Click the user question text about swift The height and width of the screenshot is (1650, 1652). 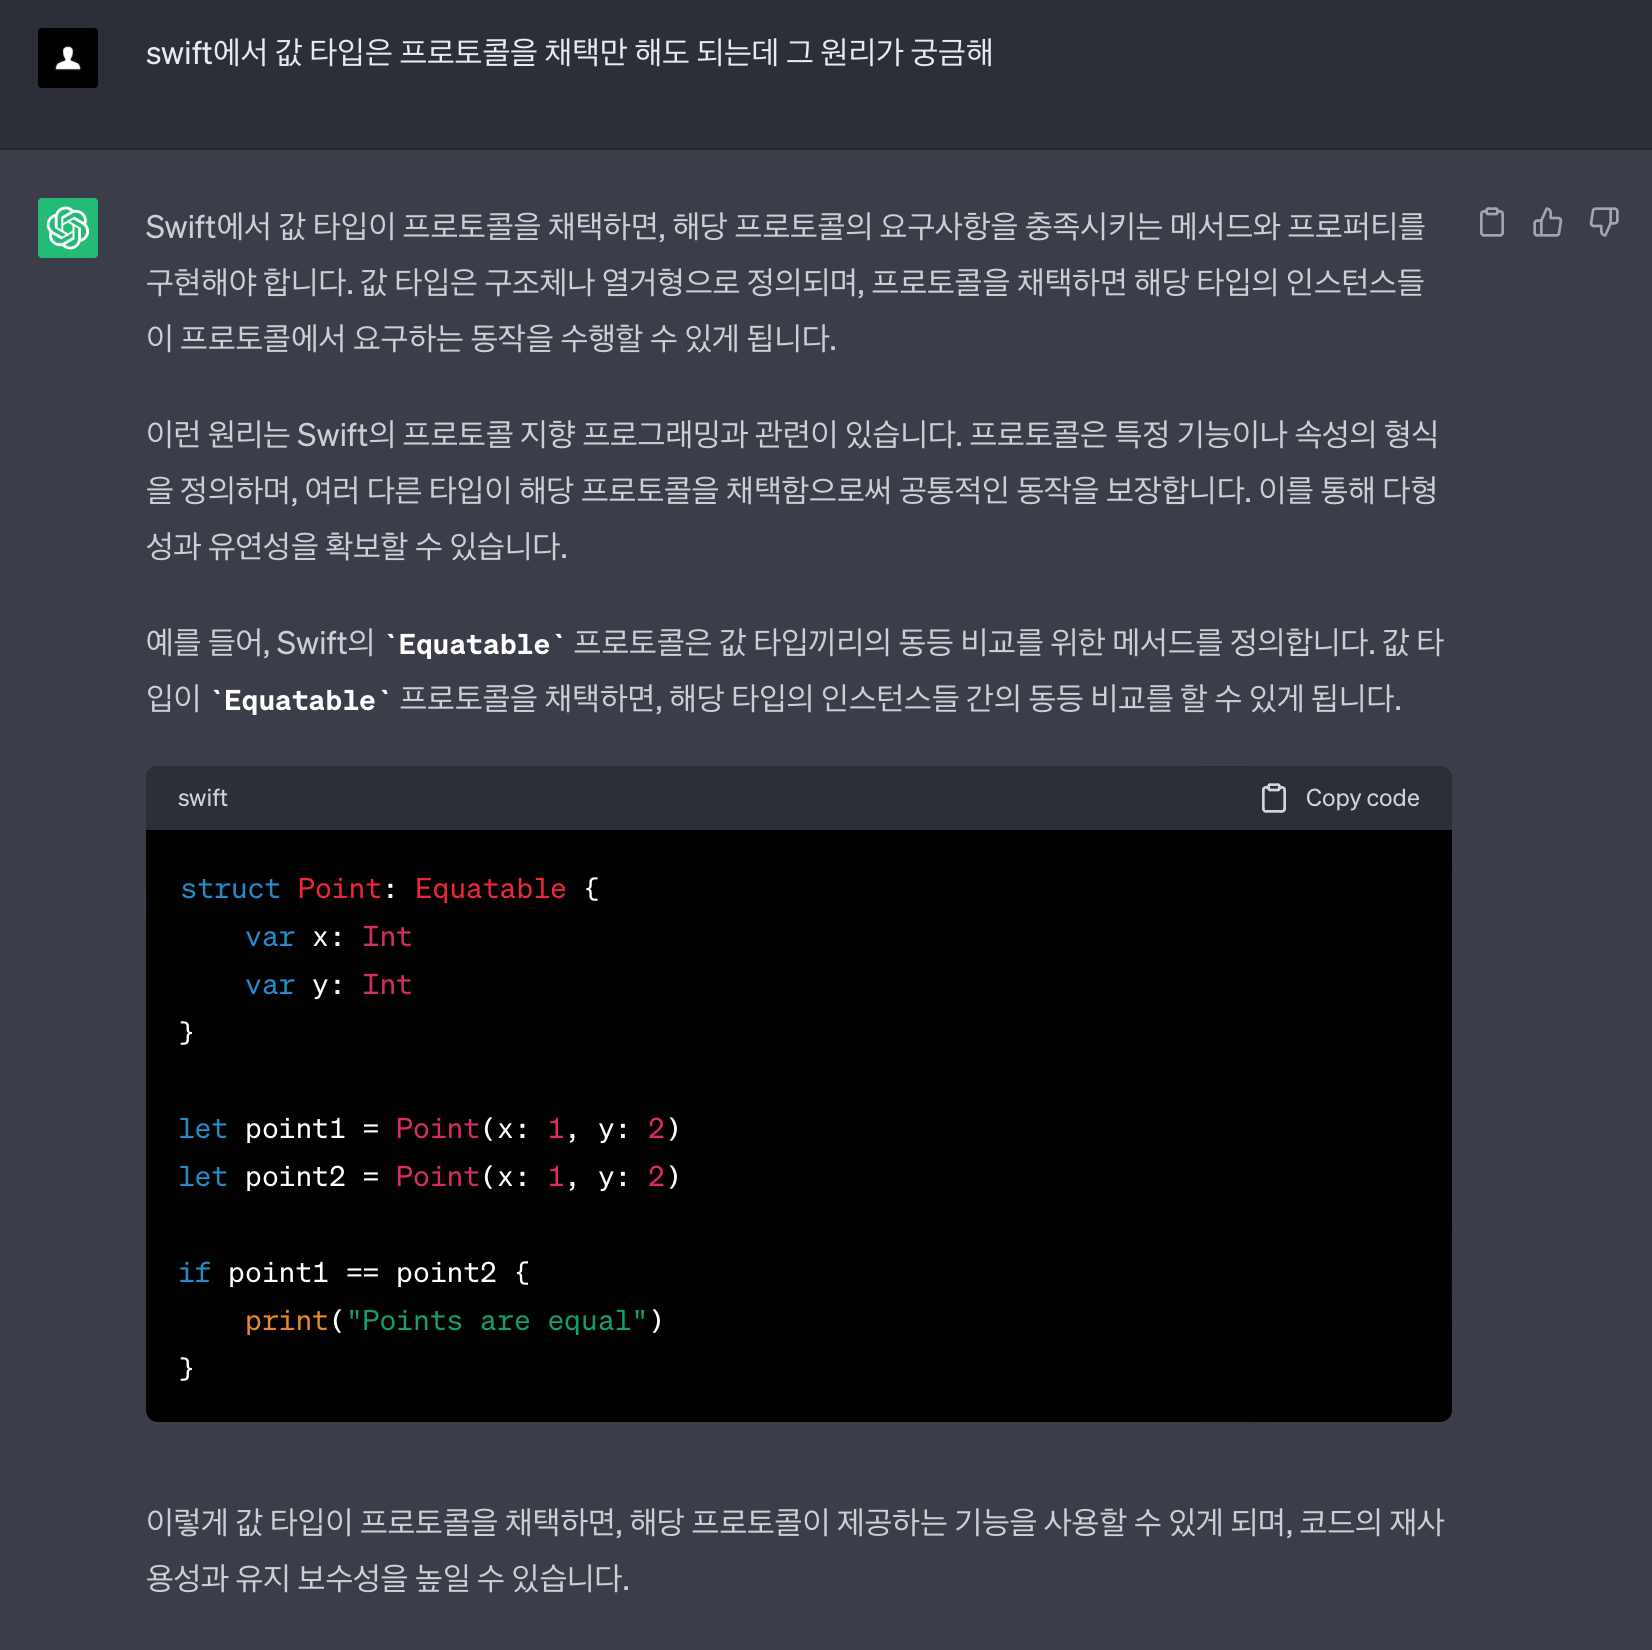(x=569, y=53)
